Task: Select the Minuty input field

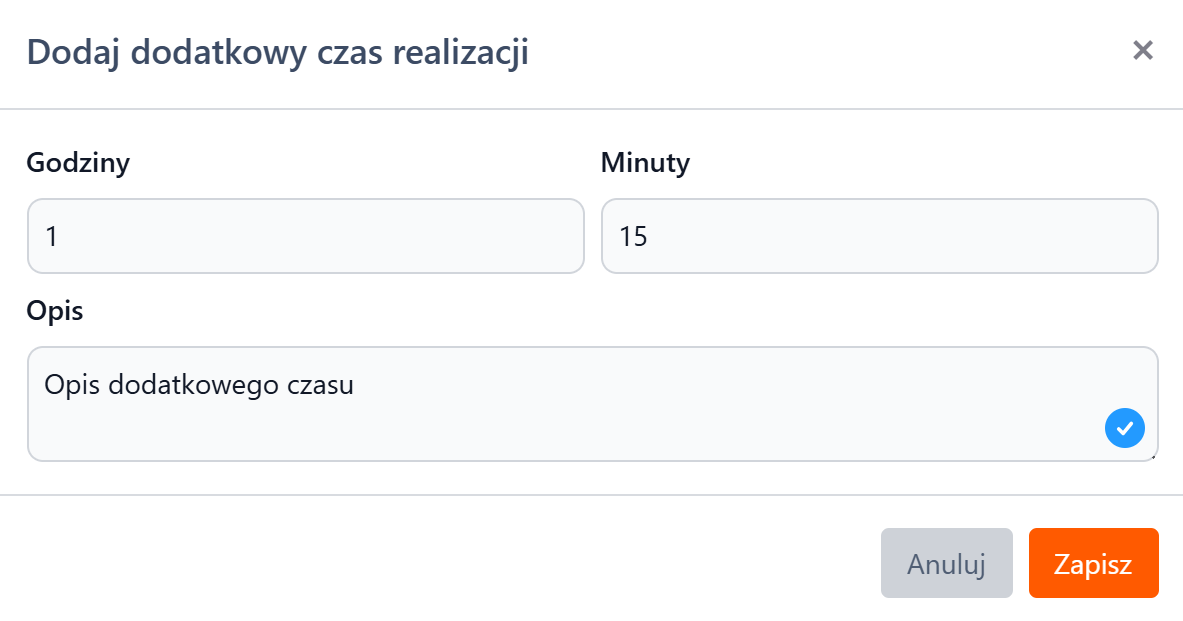Action: coord(880,236)
